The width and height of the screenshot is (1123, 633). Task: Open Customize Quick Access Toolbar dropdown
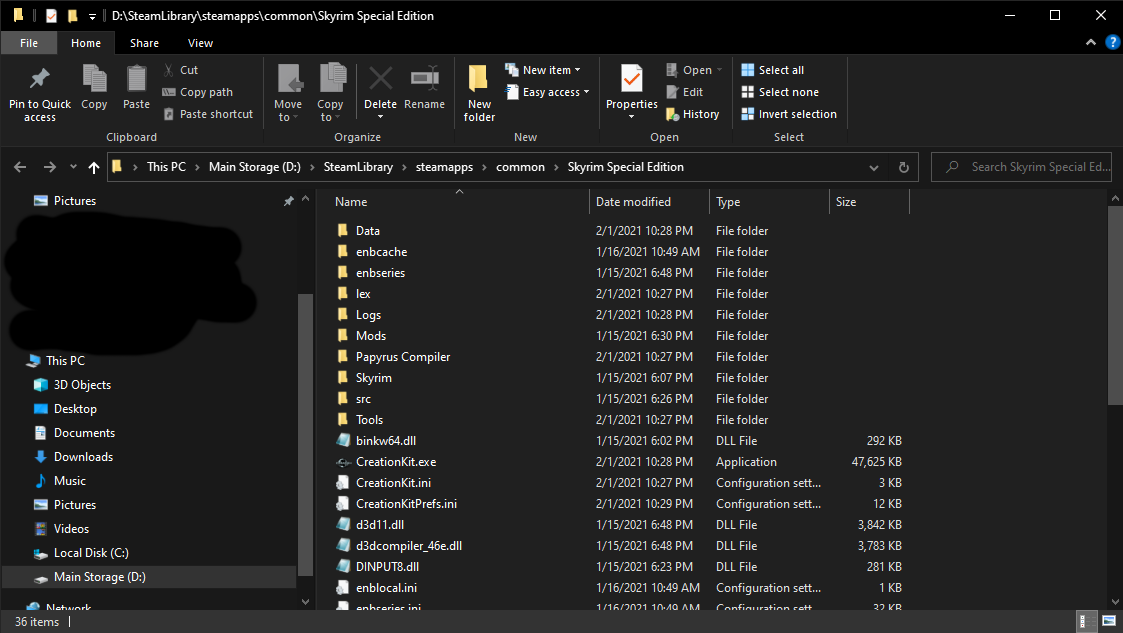92,16
